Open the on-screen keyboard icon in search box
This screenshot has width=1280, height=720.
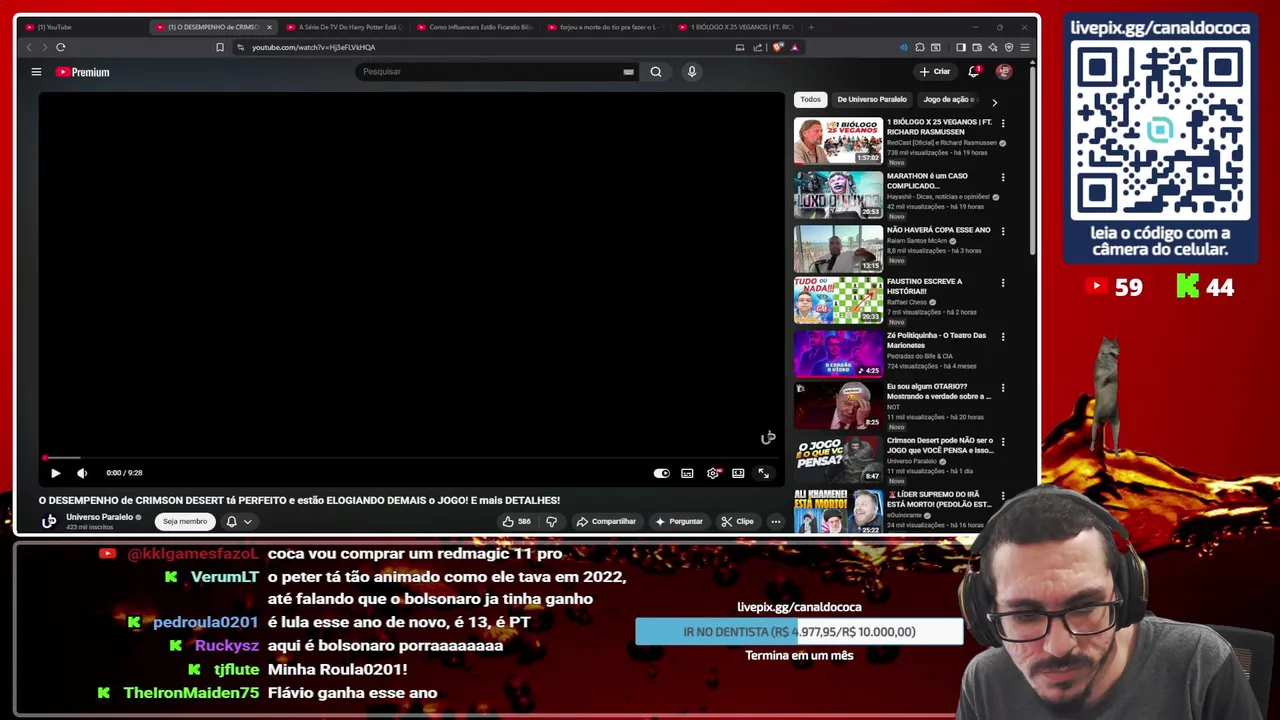(628, 72)
